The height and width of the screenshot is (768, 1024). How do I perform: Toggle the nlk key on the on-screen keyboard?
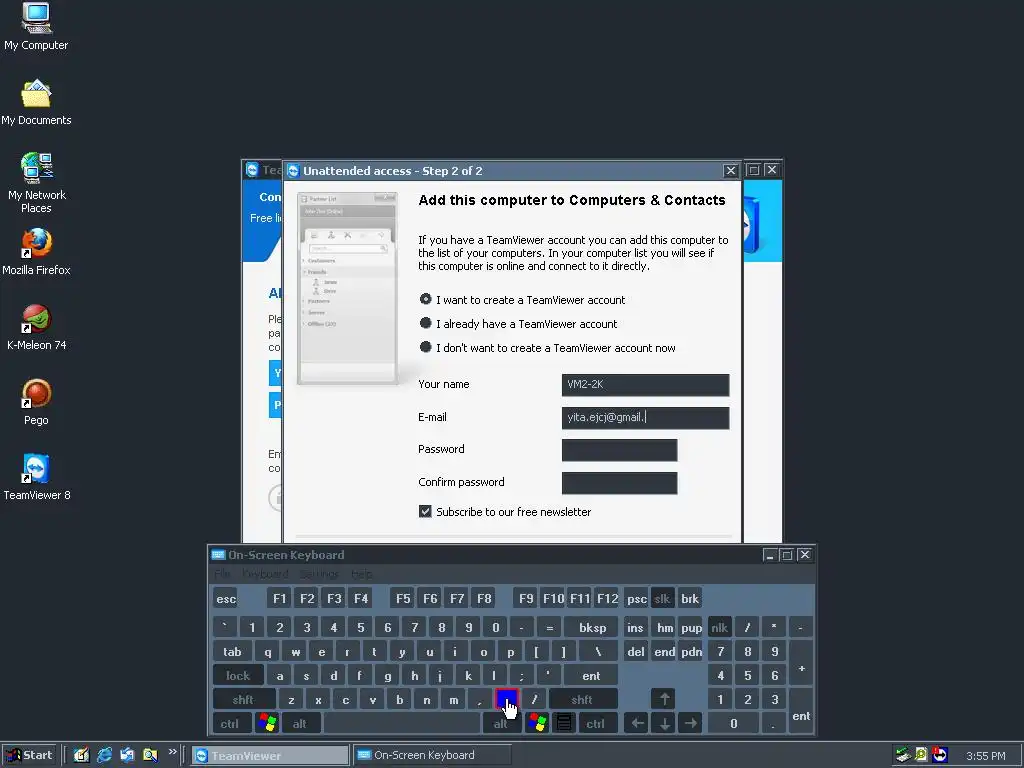[720, 628]
